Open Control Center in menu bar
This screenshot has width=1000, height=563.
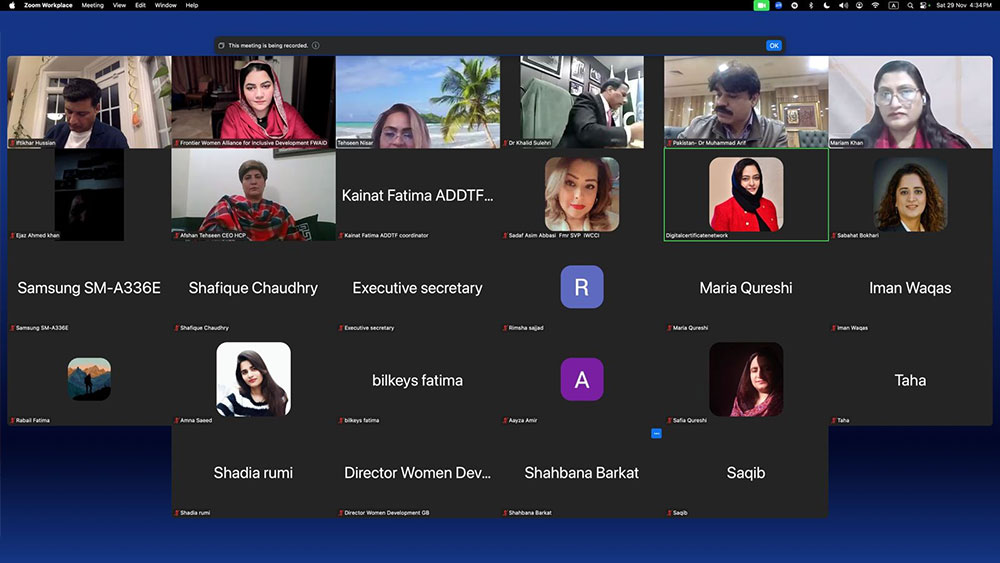coord(923,5)
